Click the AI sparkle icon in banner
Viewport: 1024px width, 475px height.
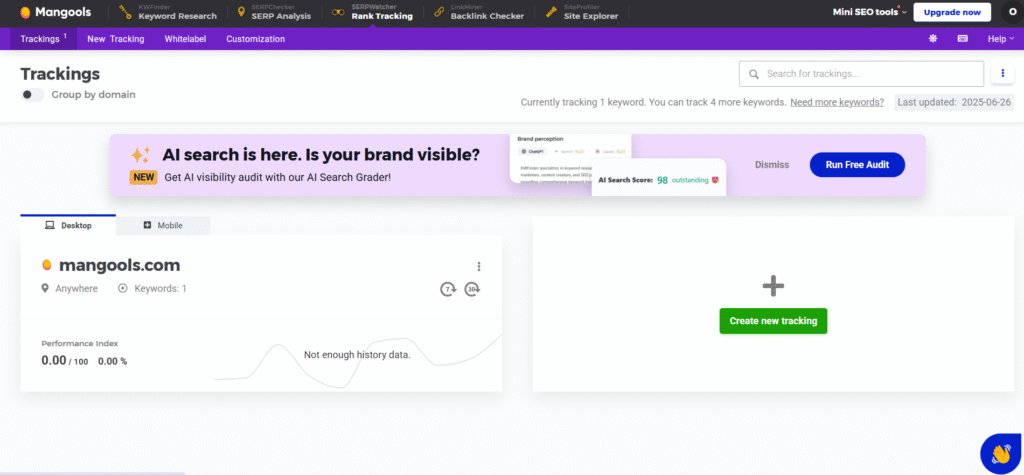(140, 156)
